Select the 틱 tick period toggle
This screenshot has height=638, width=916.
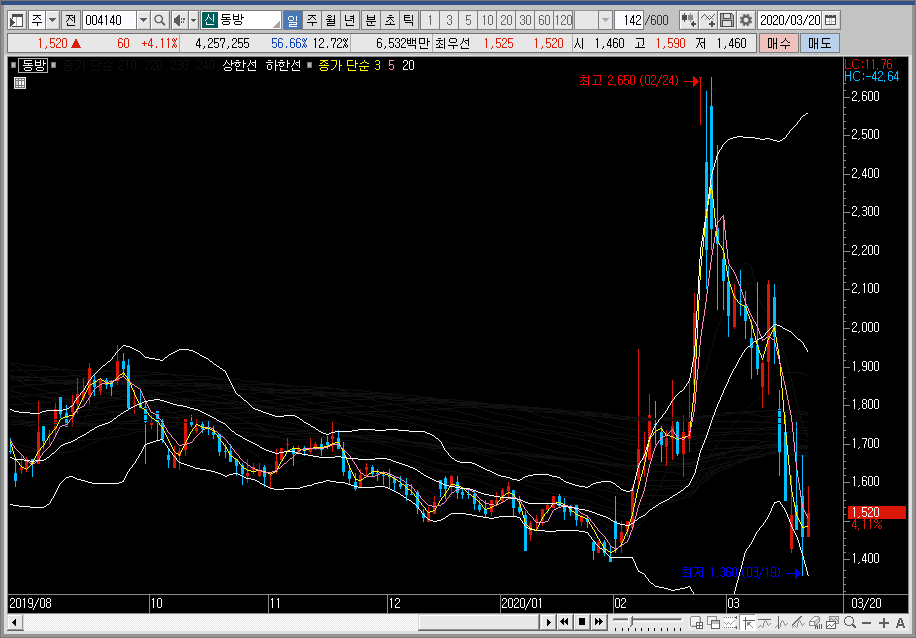(x=408, y=20)
